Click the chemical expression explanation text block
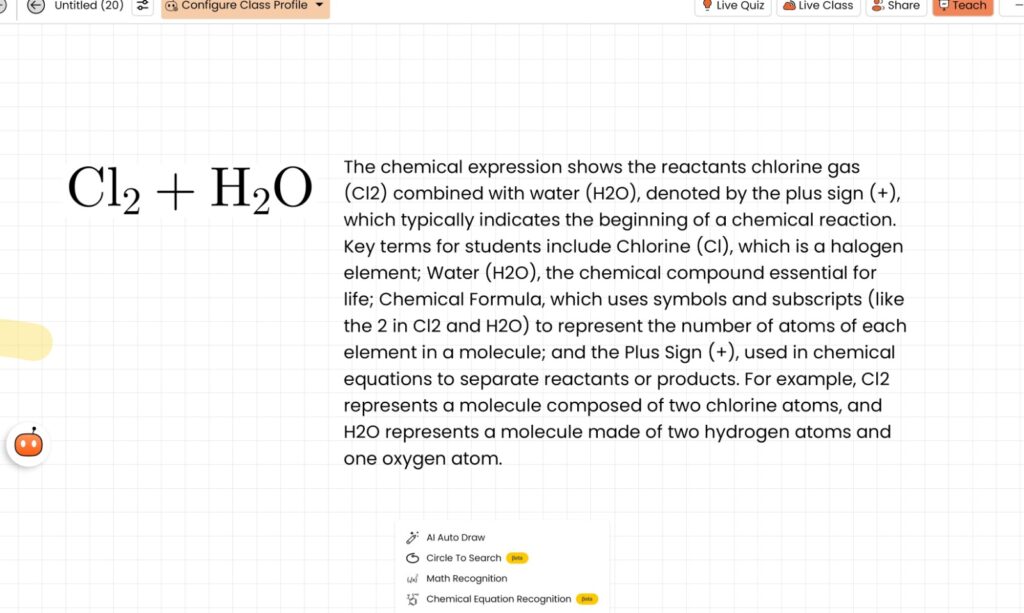The image size is (1024, 613). 624,312
